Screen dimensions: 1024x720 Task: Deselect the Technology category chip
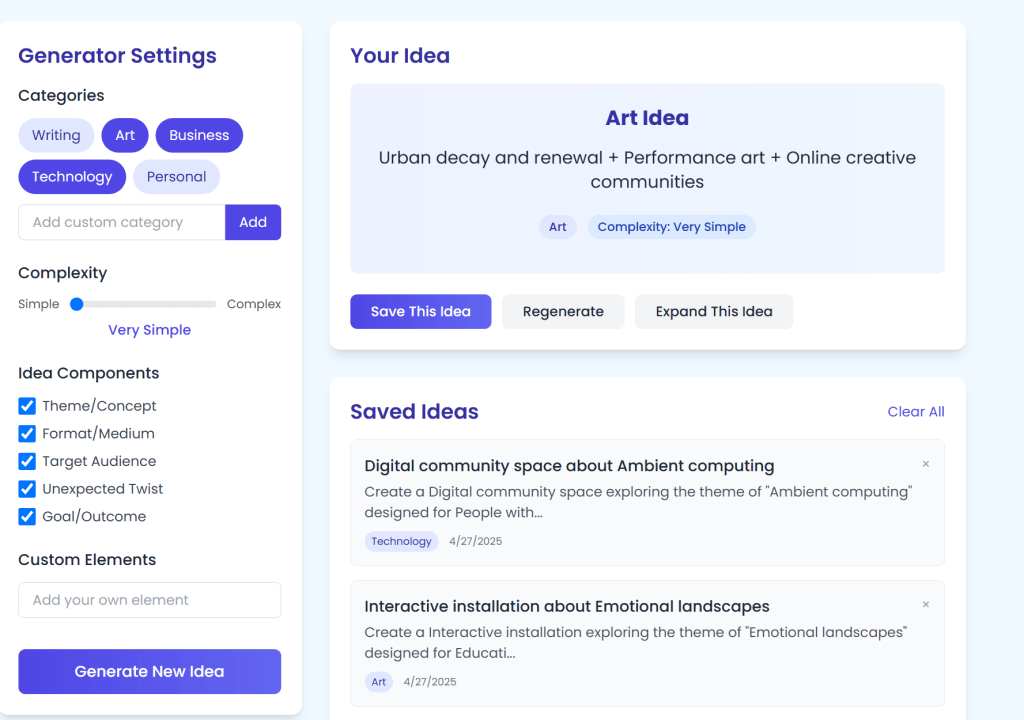click(x=72, y=177)
